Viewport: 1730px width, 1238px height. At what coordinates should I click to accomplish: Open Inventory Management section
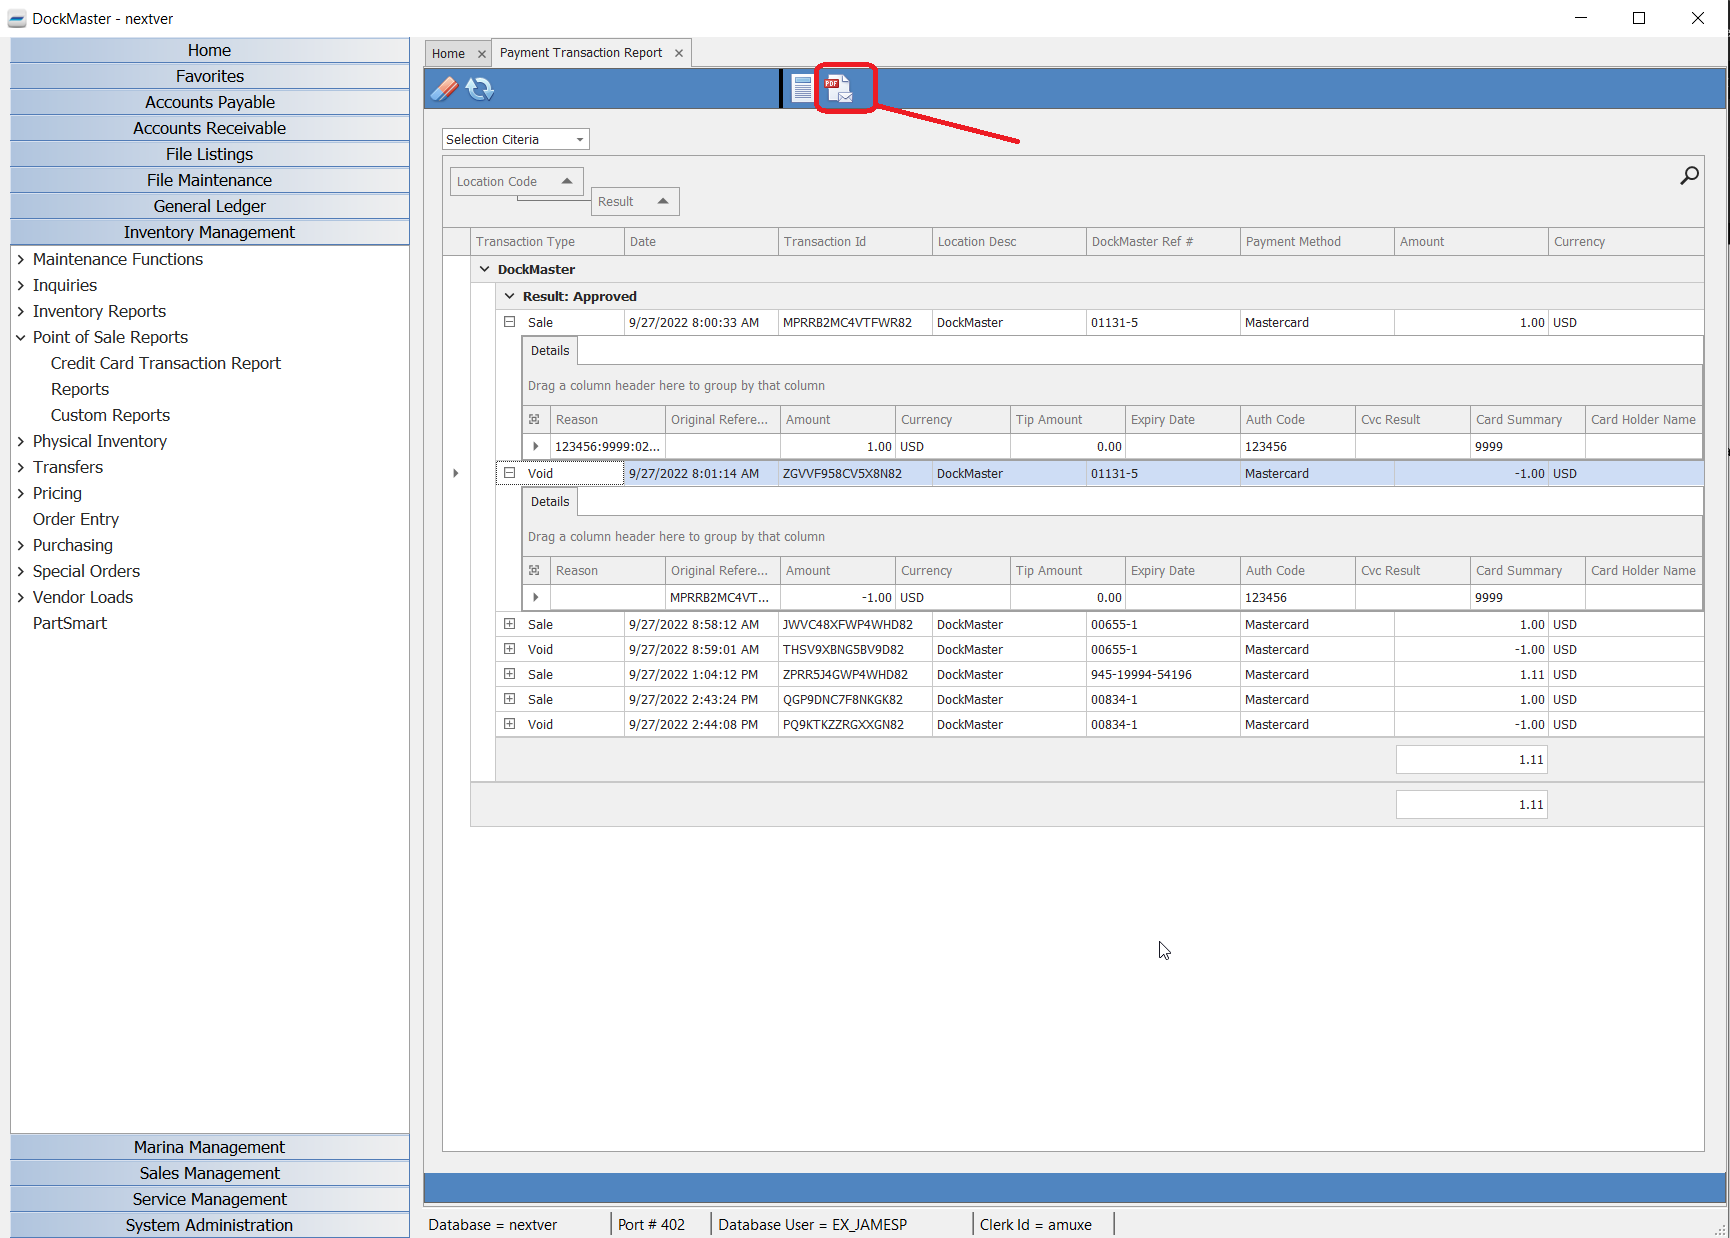(x=210, y=232)
